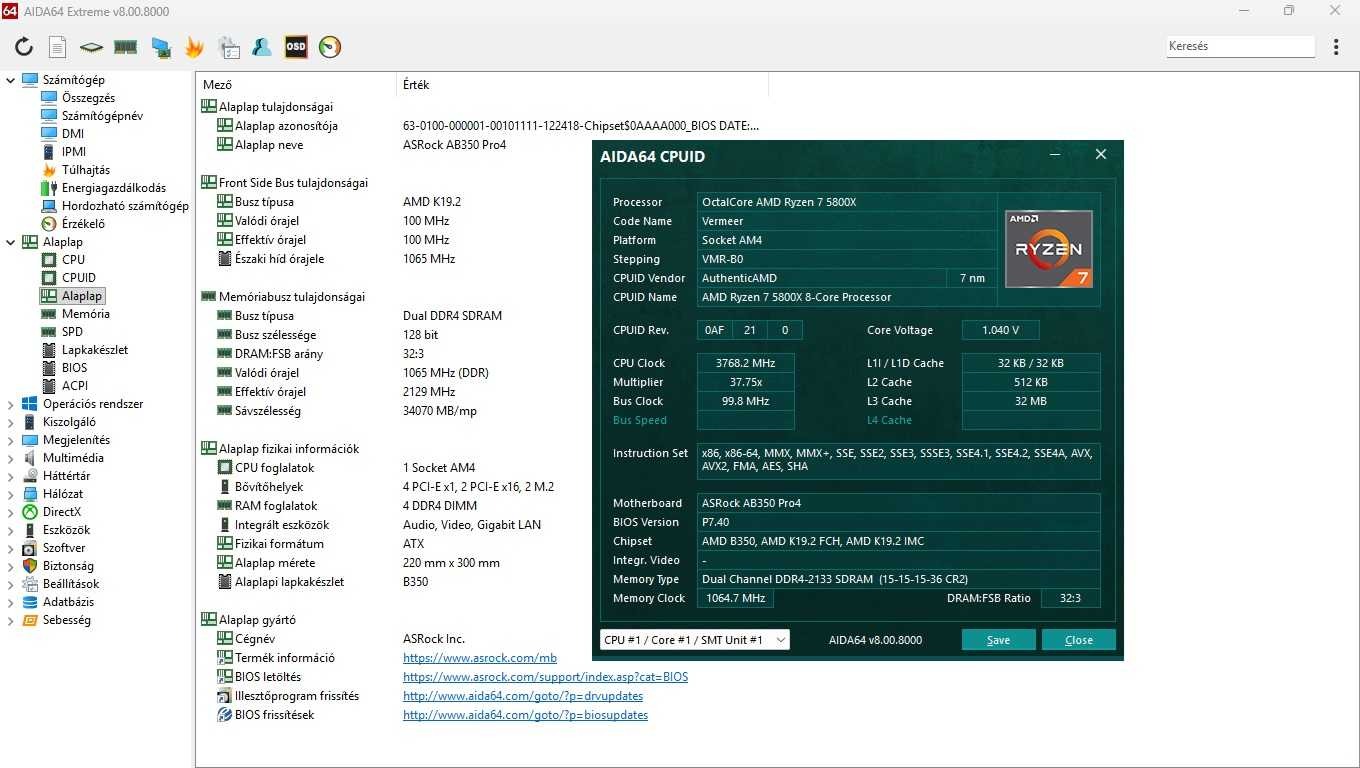The height and width of the screenshot is (768, 1360).
Task: Open Energiagazdálkodás in the sidebar
Action: point(114,188)
